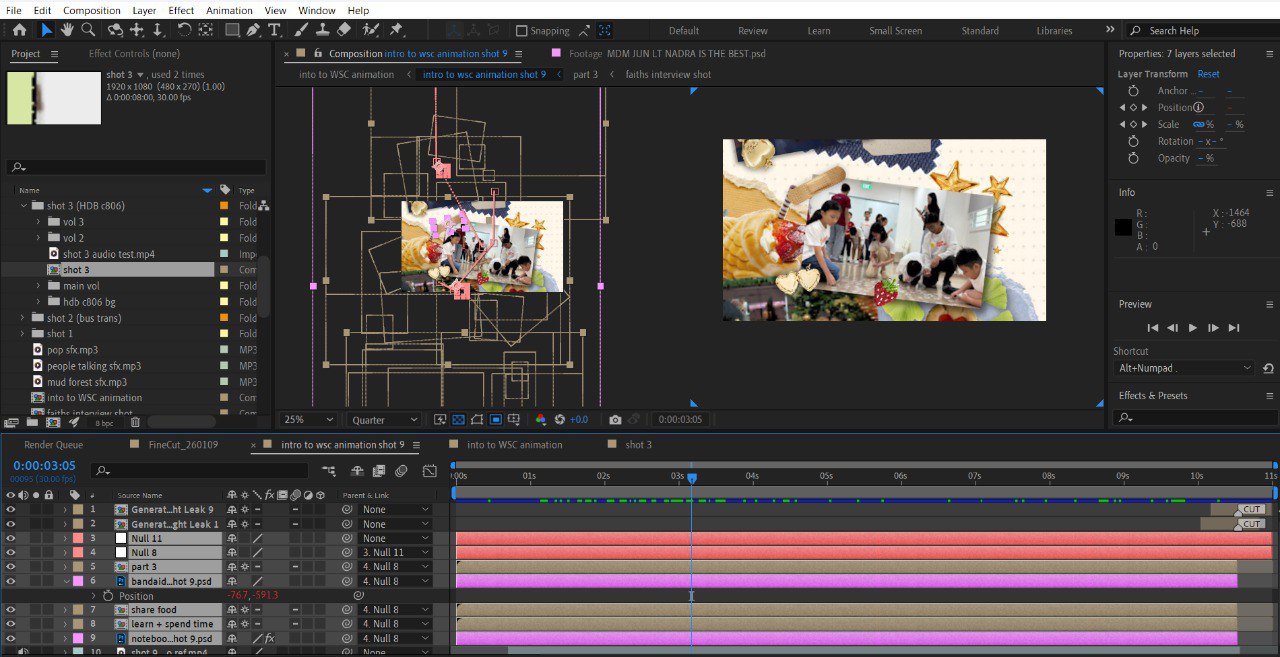Screen dimensions: 1280x657
Task: Click Reset next to Layer Transform
Action: coord(1208,73)
